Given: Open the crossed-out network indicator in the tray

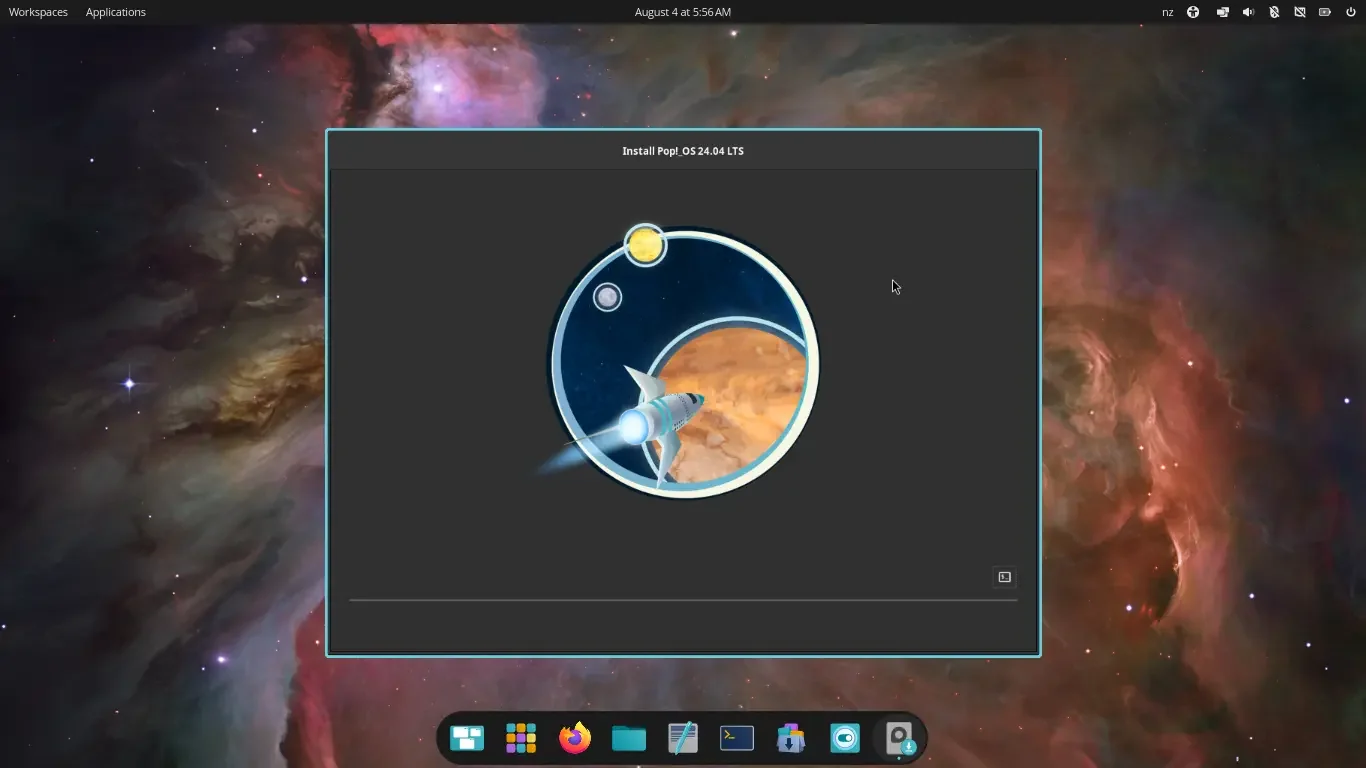Looking at the screenshot, I should pyautogui.click(x=1300, y=12).
